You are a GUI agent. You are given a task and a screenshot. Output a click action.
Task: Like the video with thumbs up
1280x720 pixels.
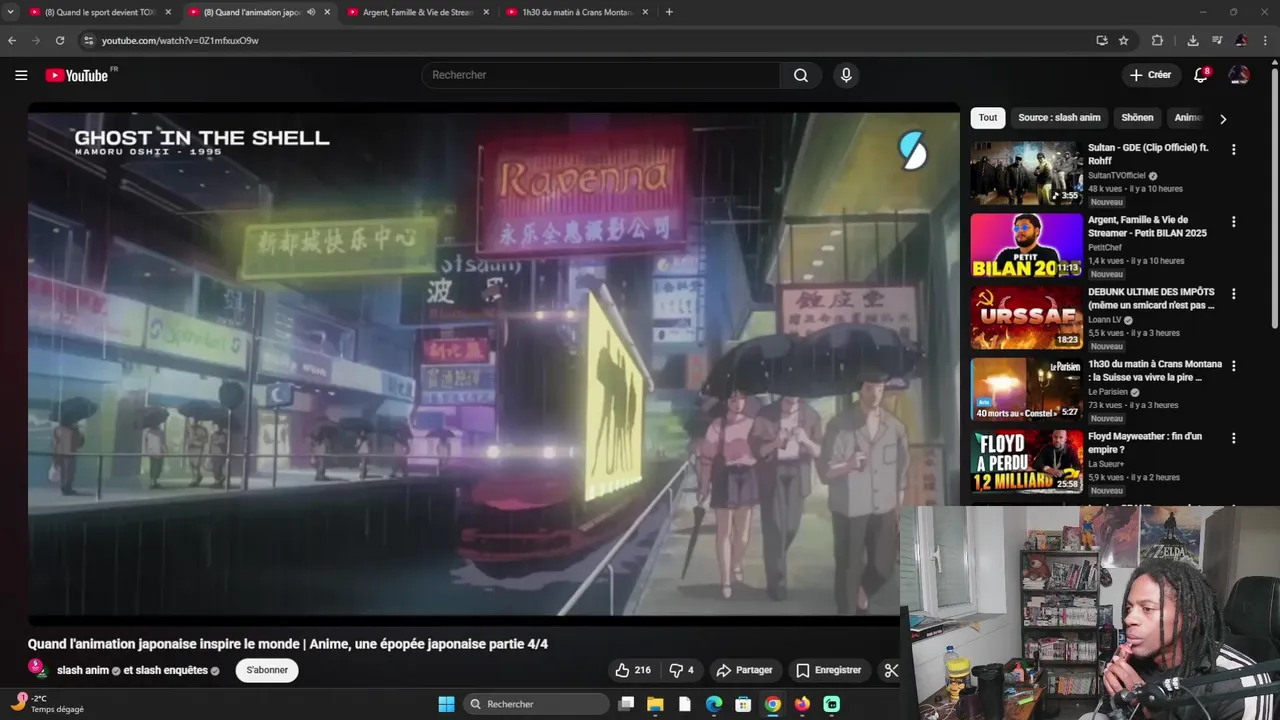pos(633,670)
